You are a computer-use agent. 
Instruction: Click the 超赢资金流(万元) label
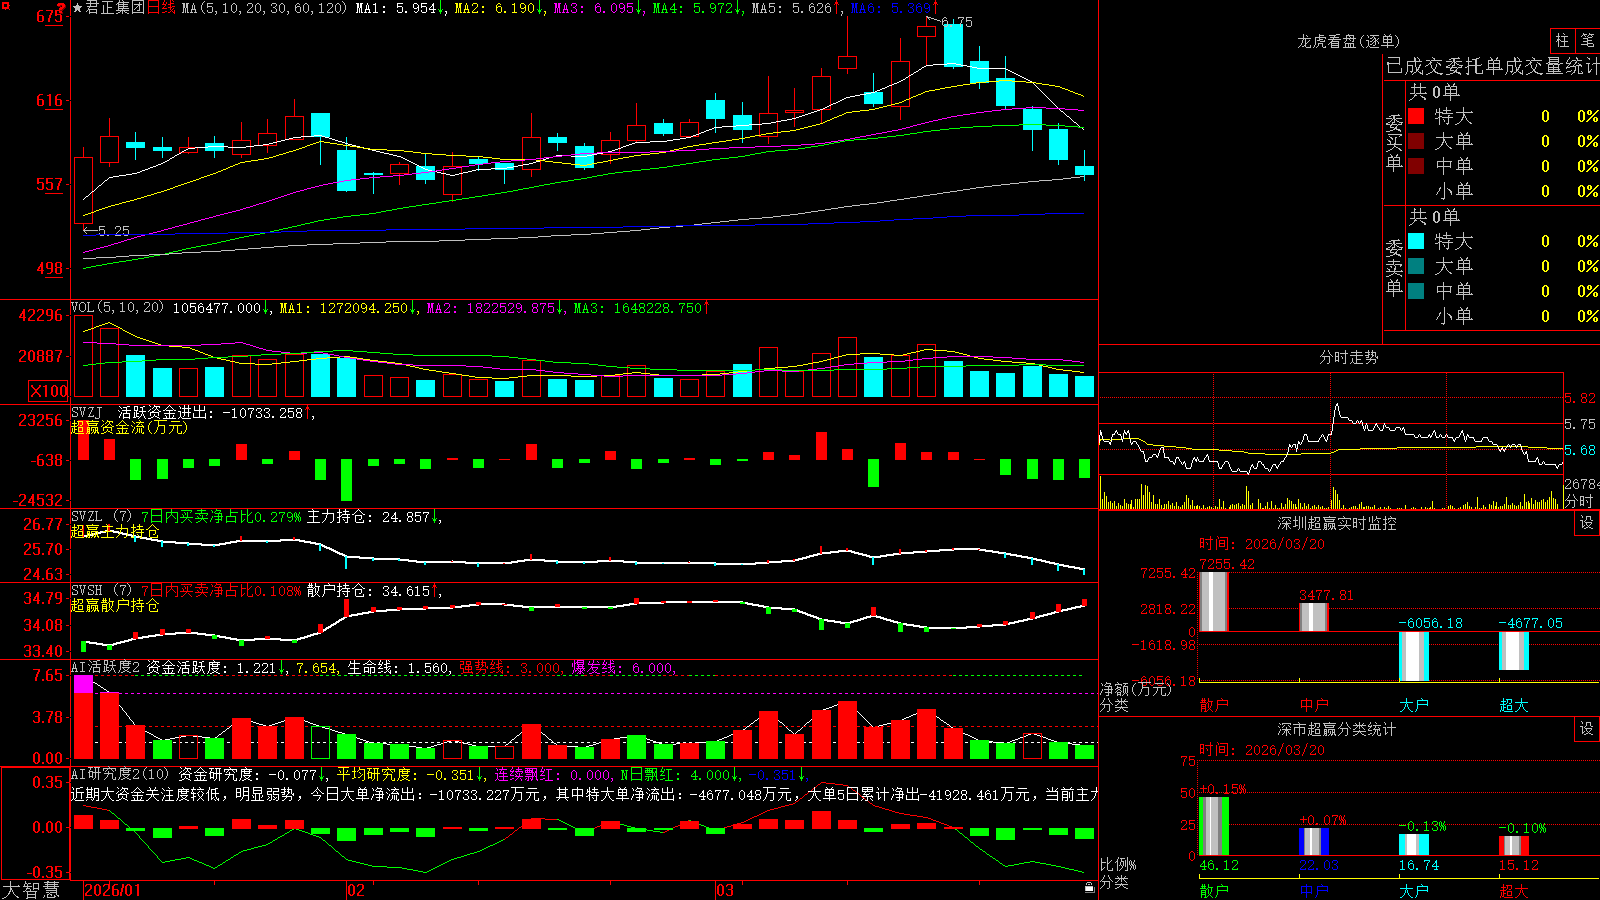click(129, 427)
